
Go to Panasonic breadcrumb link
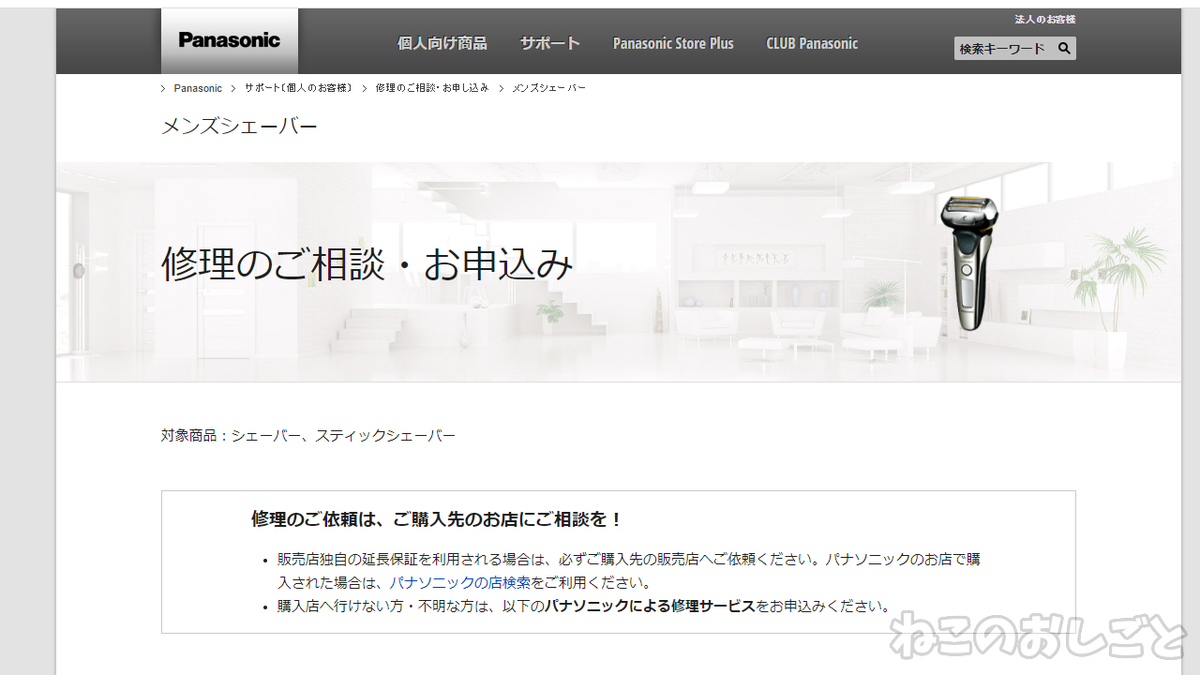click(198, 88)
